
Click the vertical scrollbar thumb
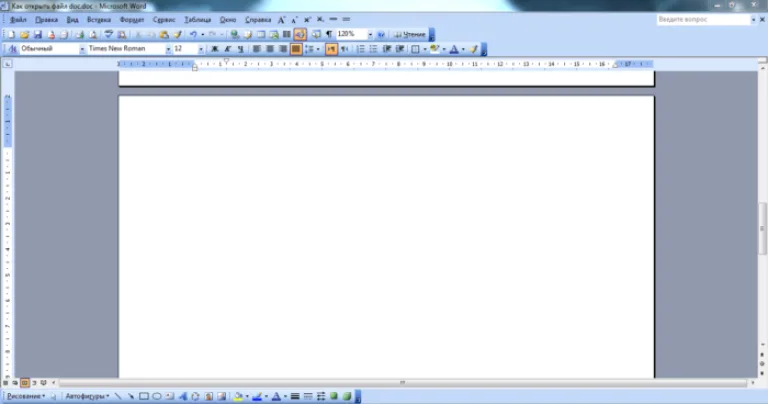763,228
